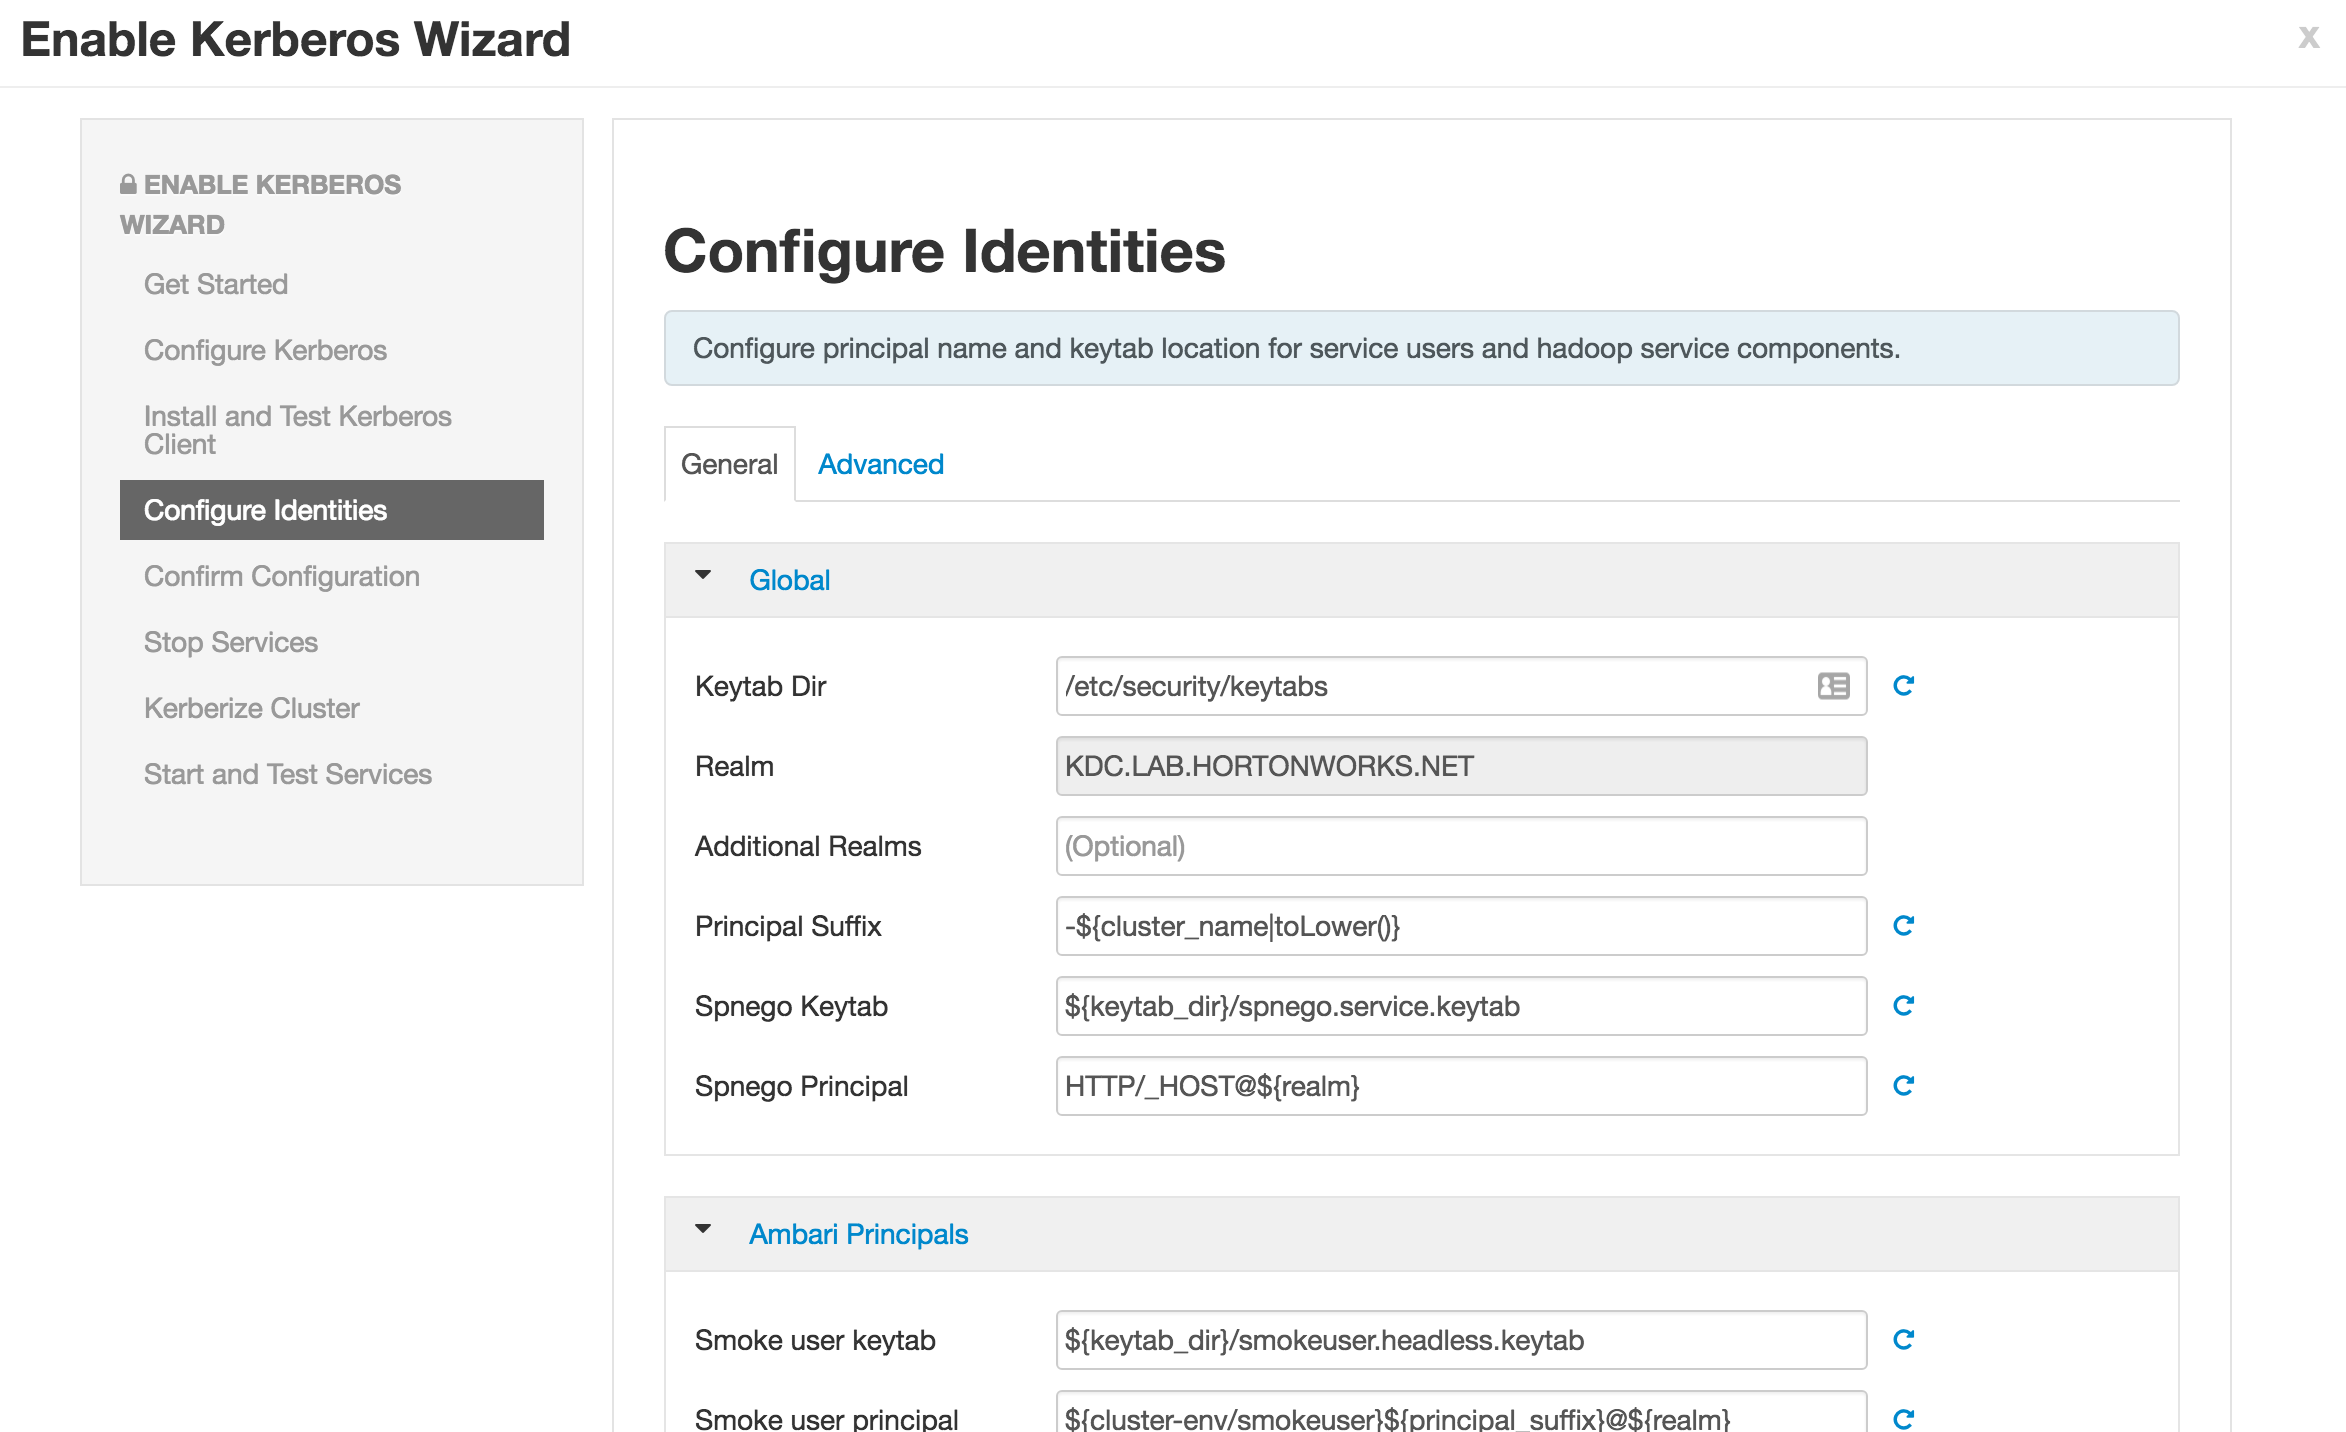Reset Keytab Dir to default value
This screenshot has width=2346, height=1432.
[x=1903, y=686]
